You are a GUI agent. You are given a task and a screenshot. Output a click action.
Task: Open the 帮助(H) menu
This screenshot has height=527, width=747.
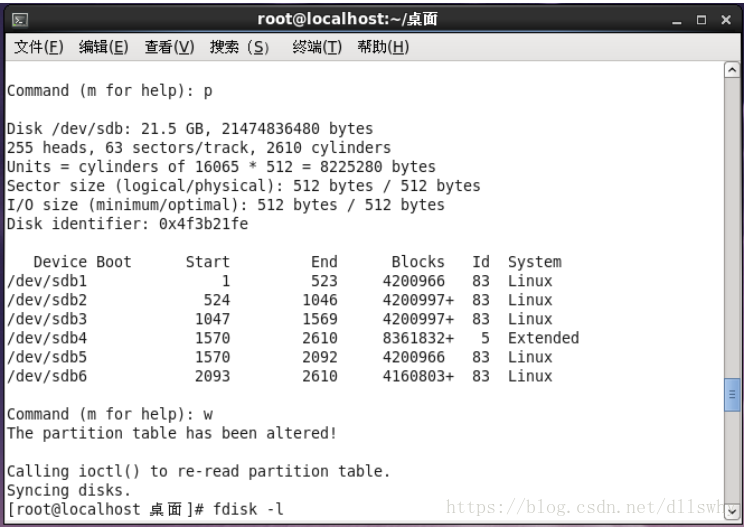coord(383,47)
